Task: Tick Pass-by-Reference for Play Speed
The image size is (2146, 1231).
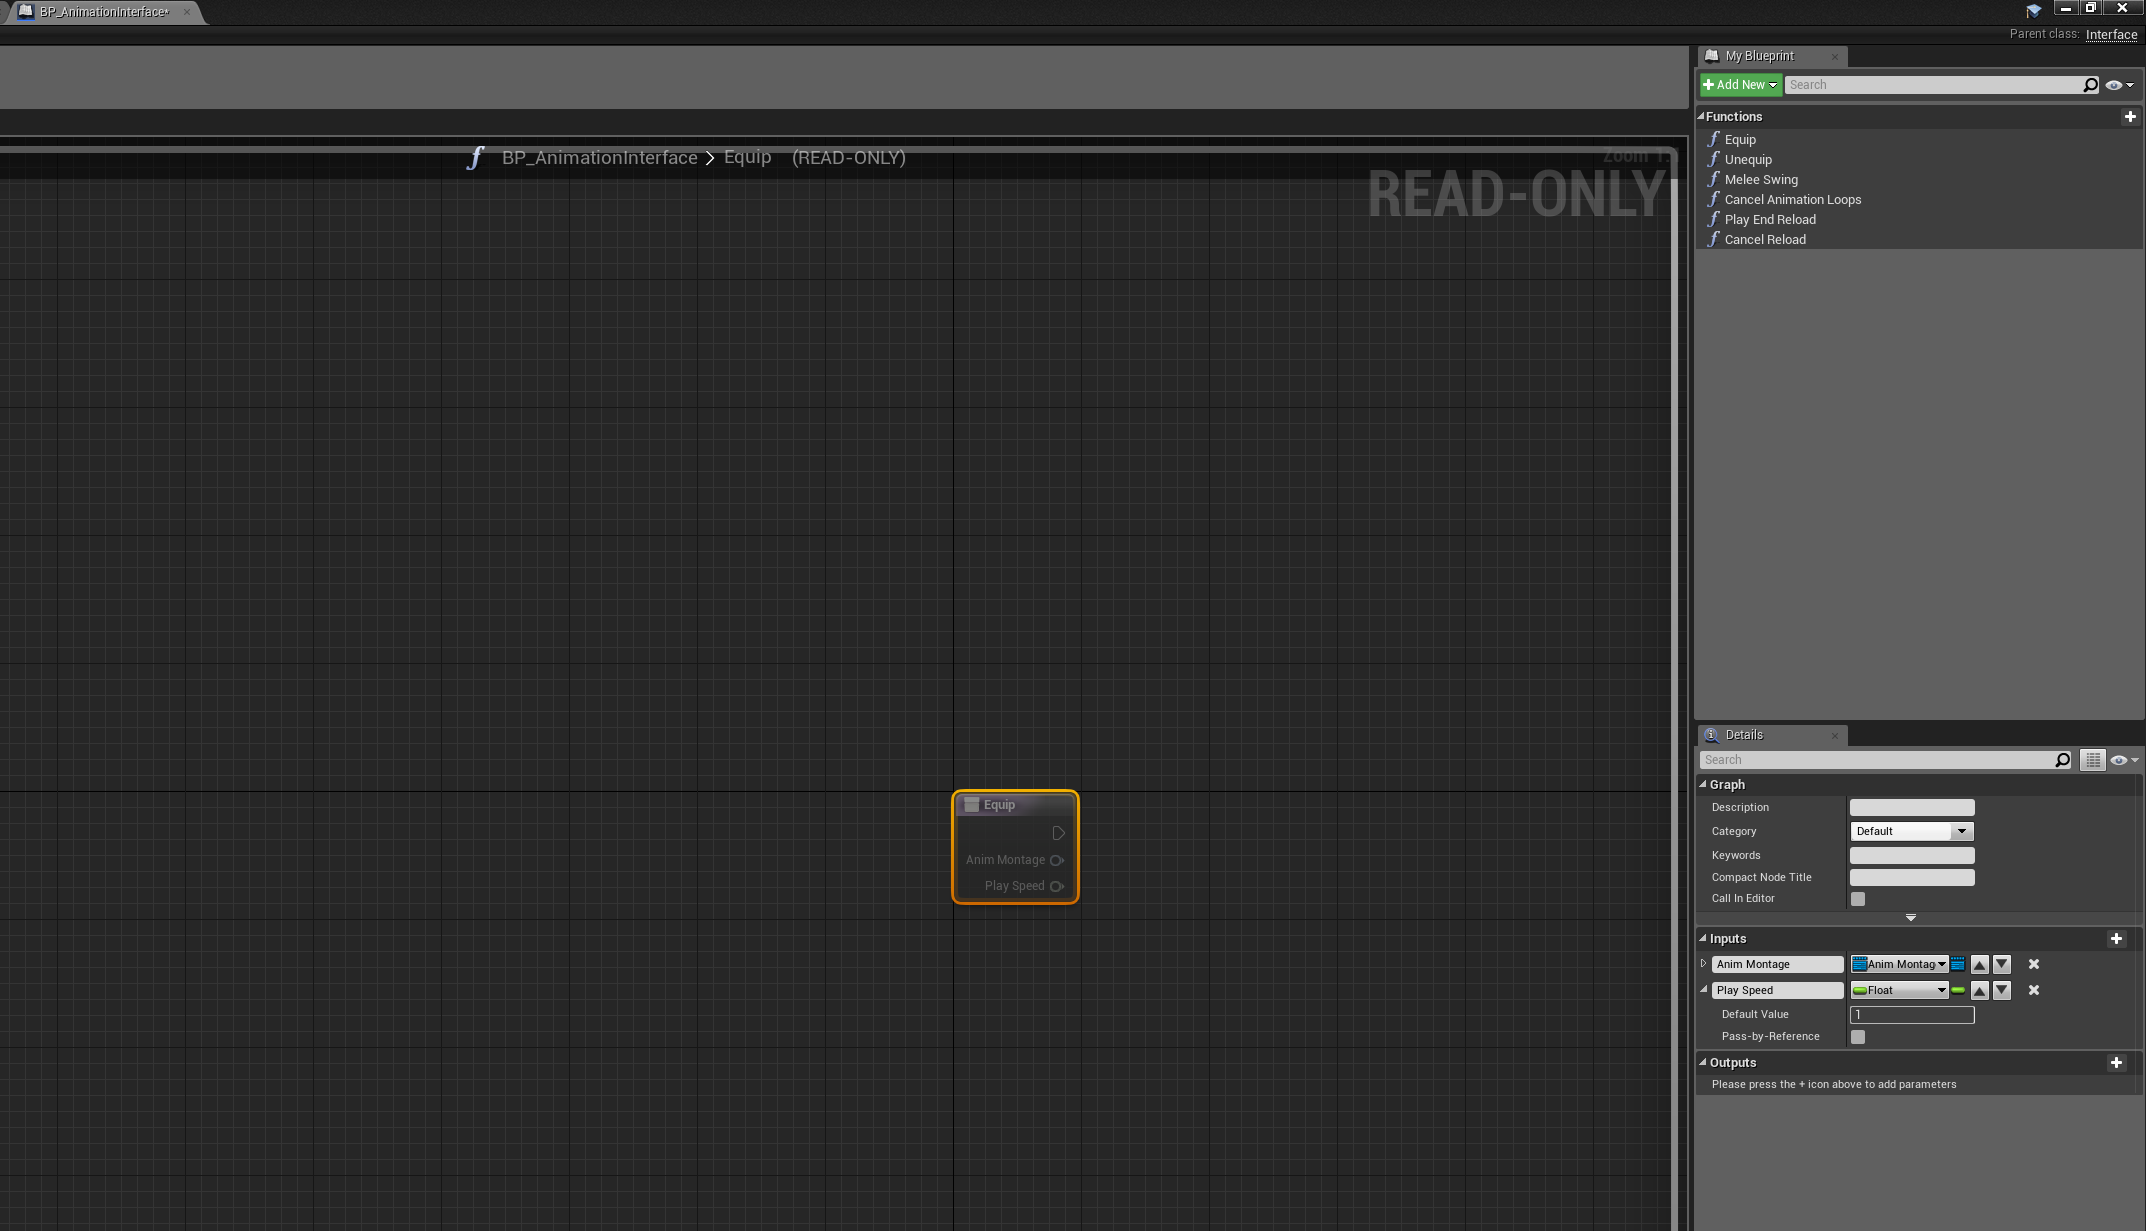Action: pyautogui.click(x=1858, y=1037)
